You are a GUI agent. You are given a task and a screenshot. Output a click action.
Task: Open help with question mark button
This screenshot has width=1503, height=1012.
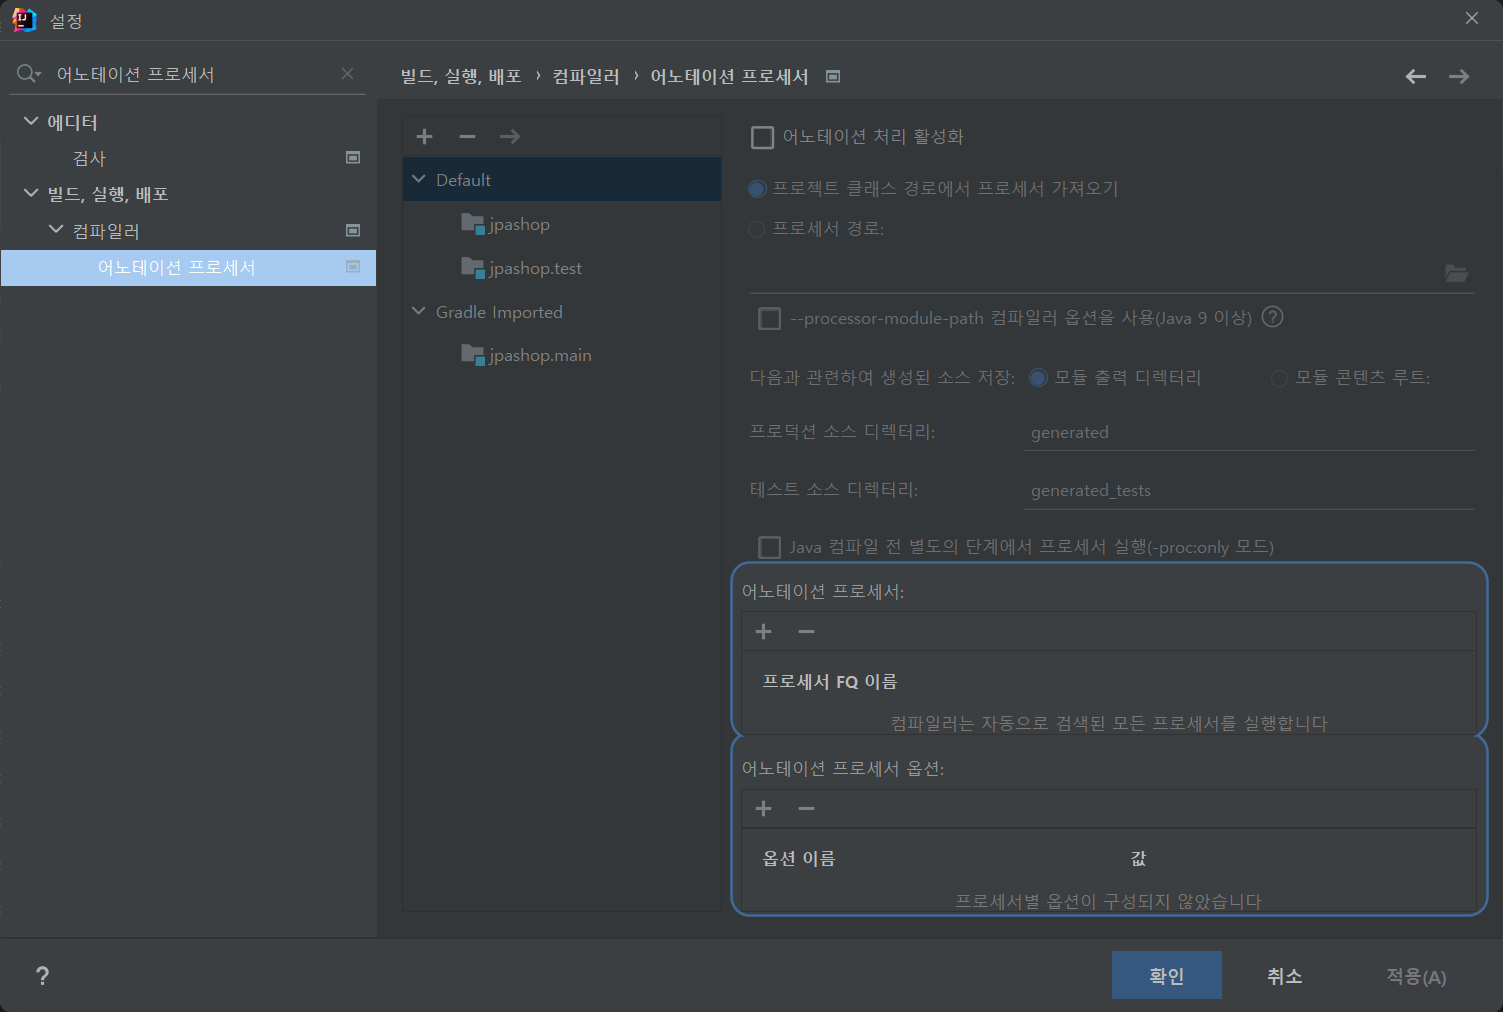[42, 976]
